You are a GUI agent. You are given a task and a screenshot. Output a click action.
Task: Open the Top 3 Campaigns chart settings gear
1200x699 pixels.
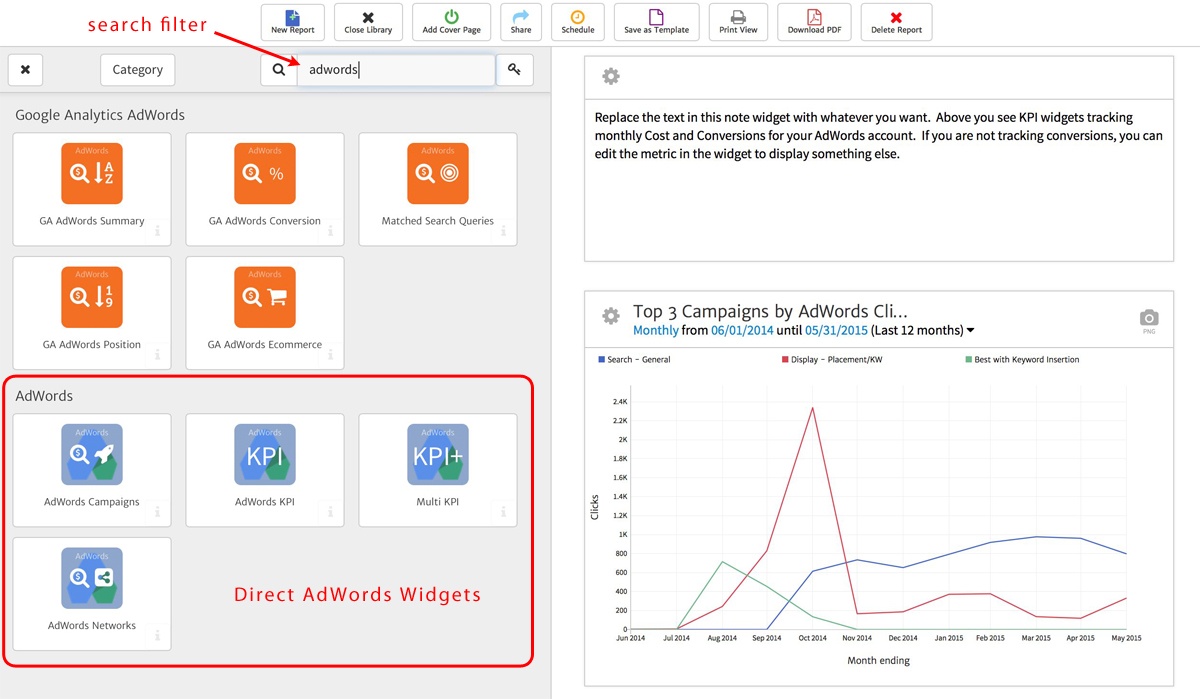coord(611,316)
